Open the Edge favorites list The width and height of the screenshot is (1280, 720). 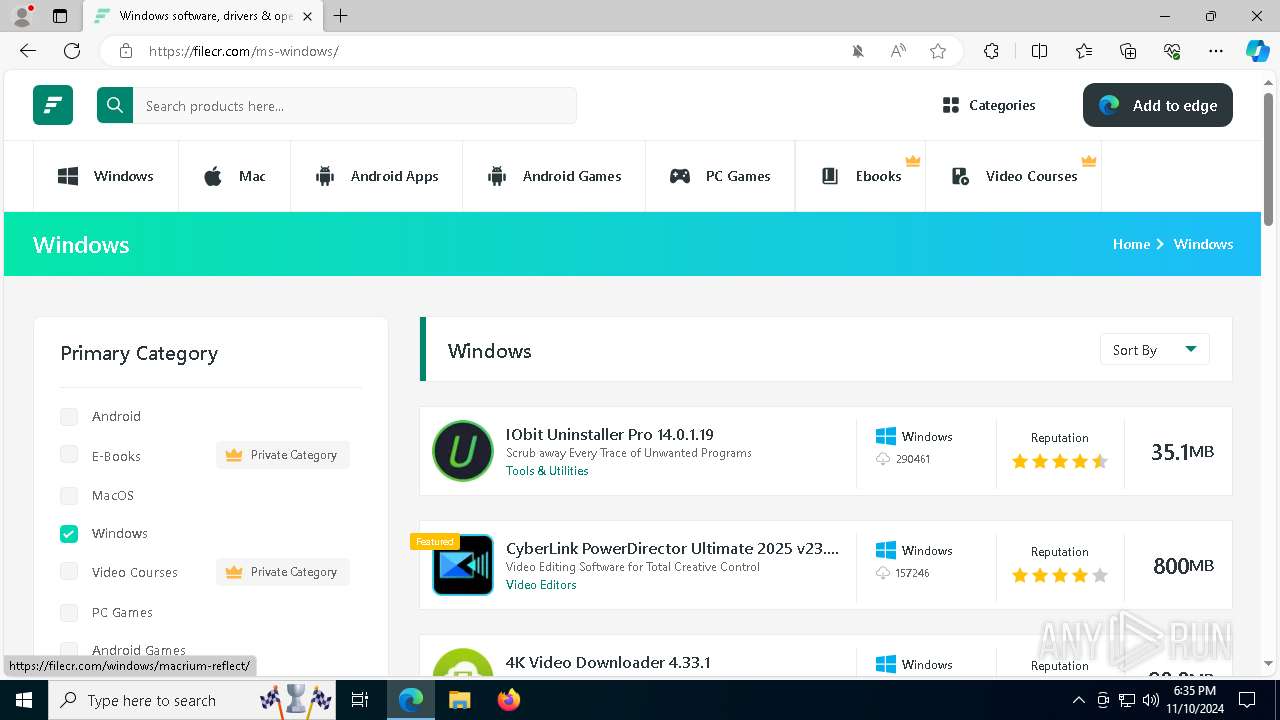(1084, 51)
